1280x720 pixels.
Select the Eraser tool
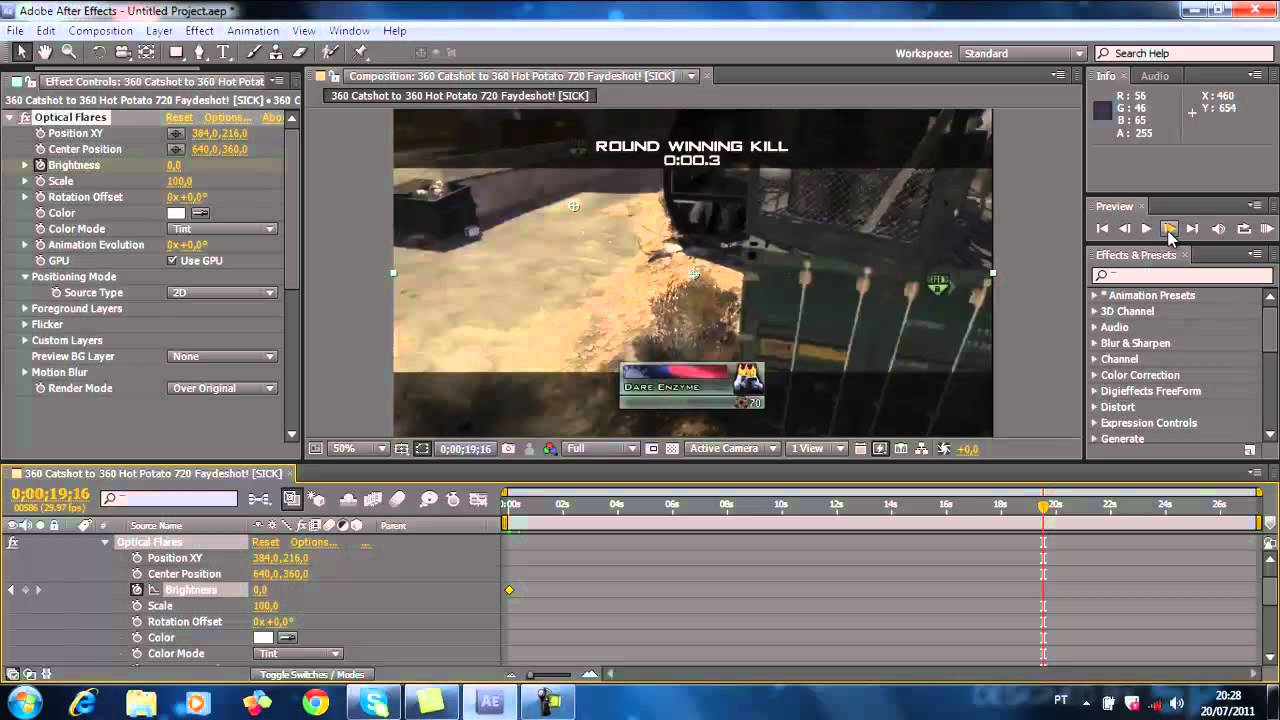pyautogui.click(x=300, y=52)
